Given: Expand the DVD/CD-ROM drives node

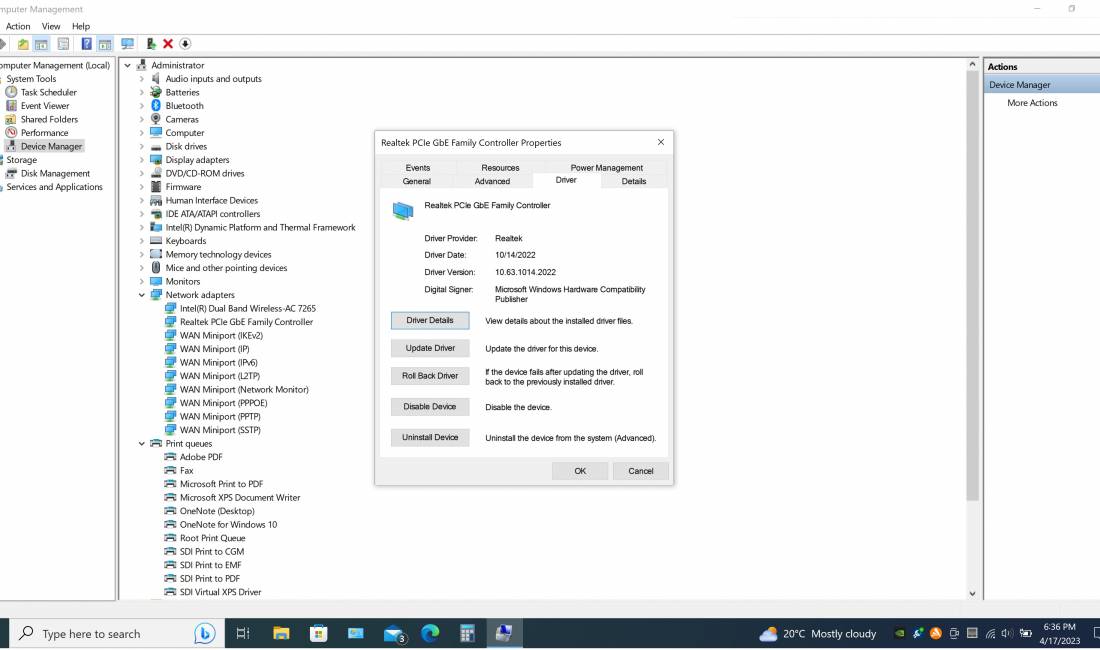Looking at the screenshot, I should (x=142, y=173).
